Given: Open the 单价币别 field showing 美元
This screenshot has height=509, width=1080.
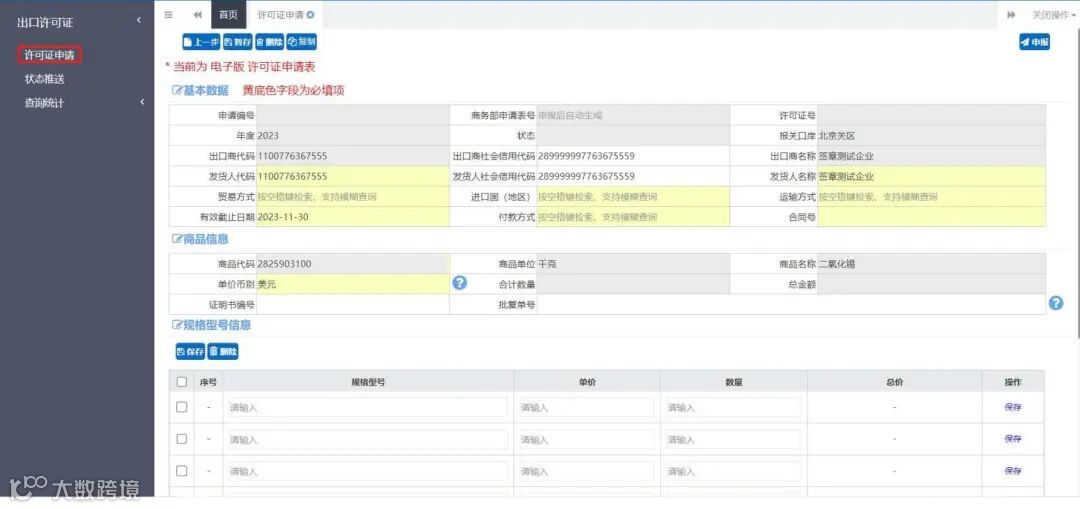Looking at the screenshot, I should tap(353, 284).
